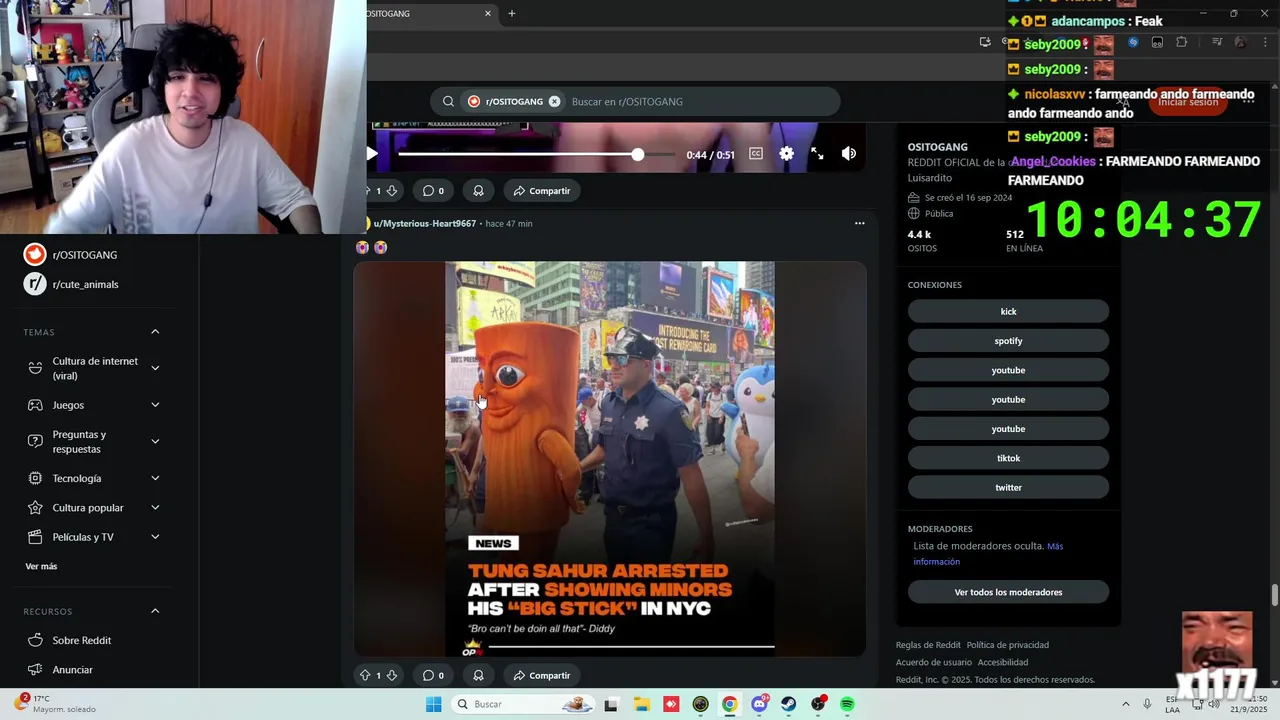Screen dimensions: 1280x720
Task: Give an award to the video post
Action: [x=478, y=191]
